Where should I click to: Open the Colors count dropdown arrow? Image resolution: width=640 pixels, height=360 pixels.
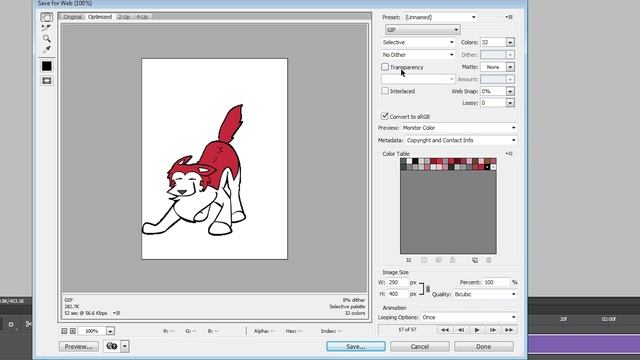point(510,42)
